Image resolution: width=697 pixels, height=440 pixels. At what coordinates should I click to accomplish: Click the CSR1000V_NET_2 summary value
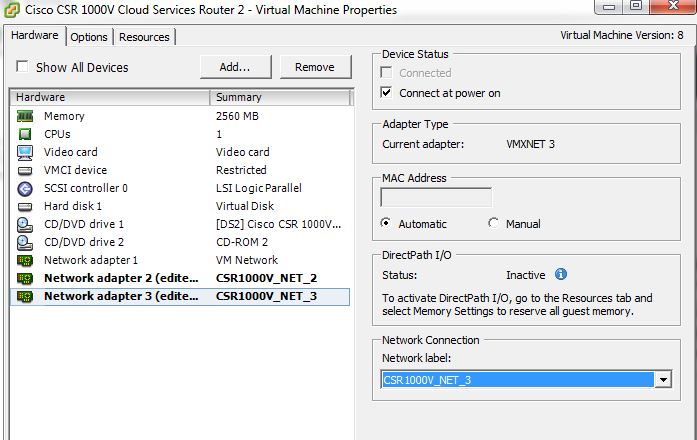coord(266,279)
